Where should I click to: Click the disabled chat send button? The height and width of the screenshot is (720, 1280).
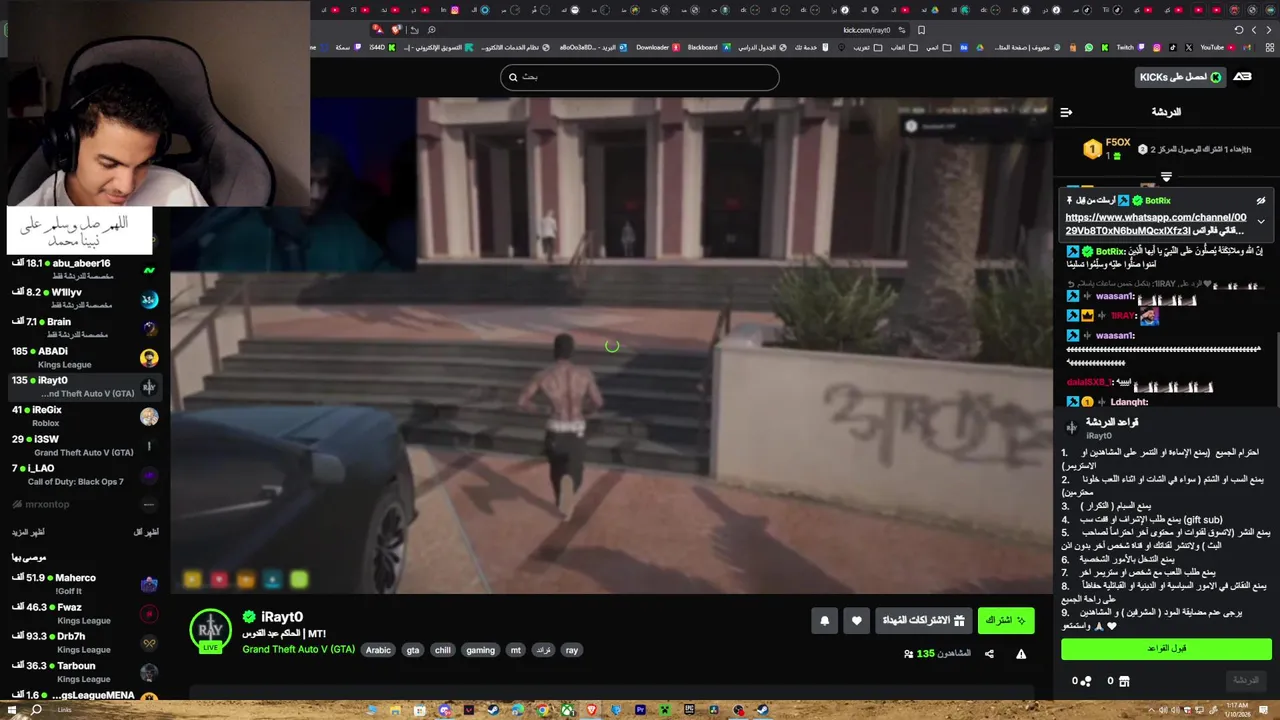point(1245,680)
